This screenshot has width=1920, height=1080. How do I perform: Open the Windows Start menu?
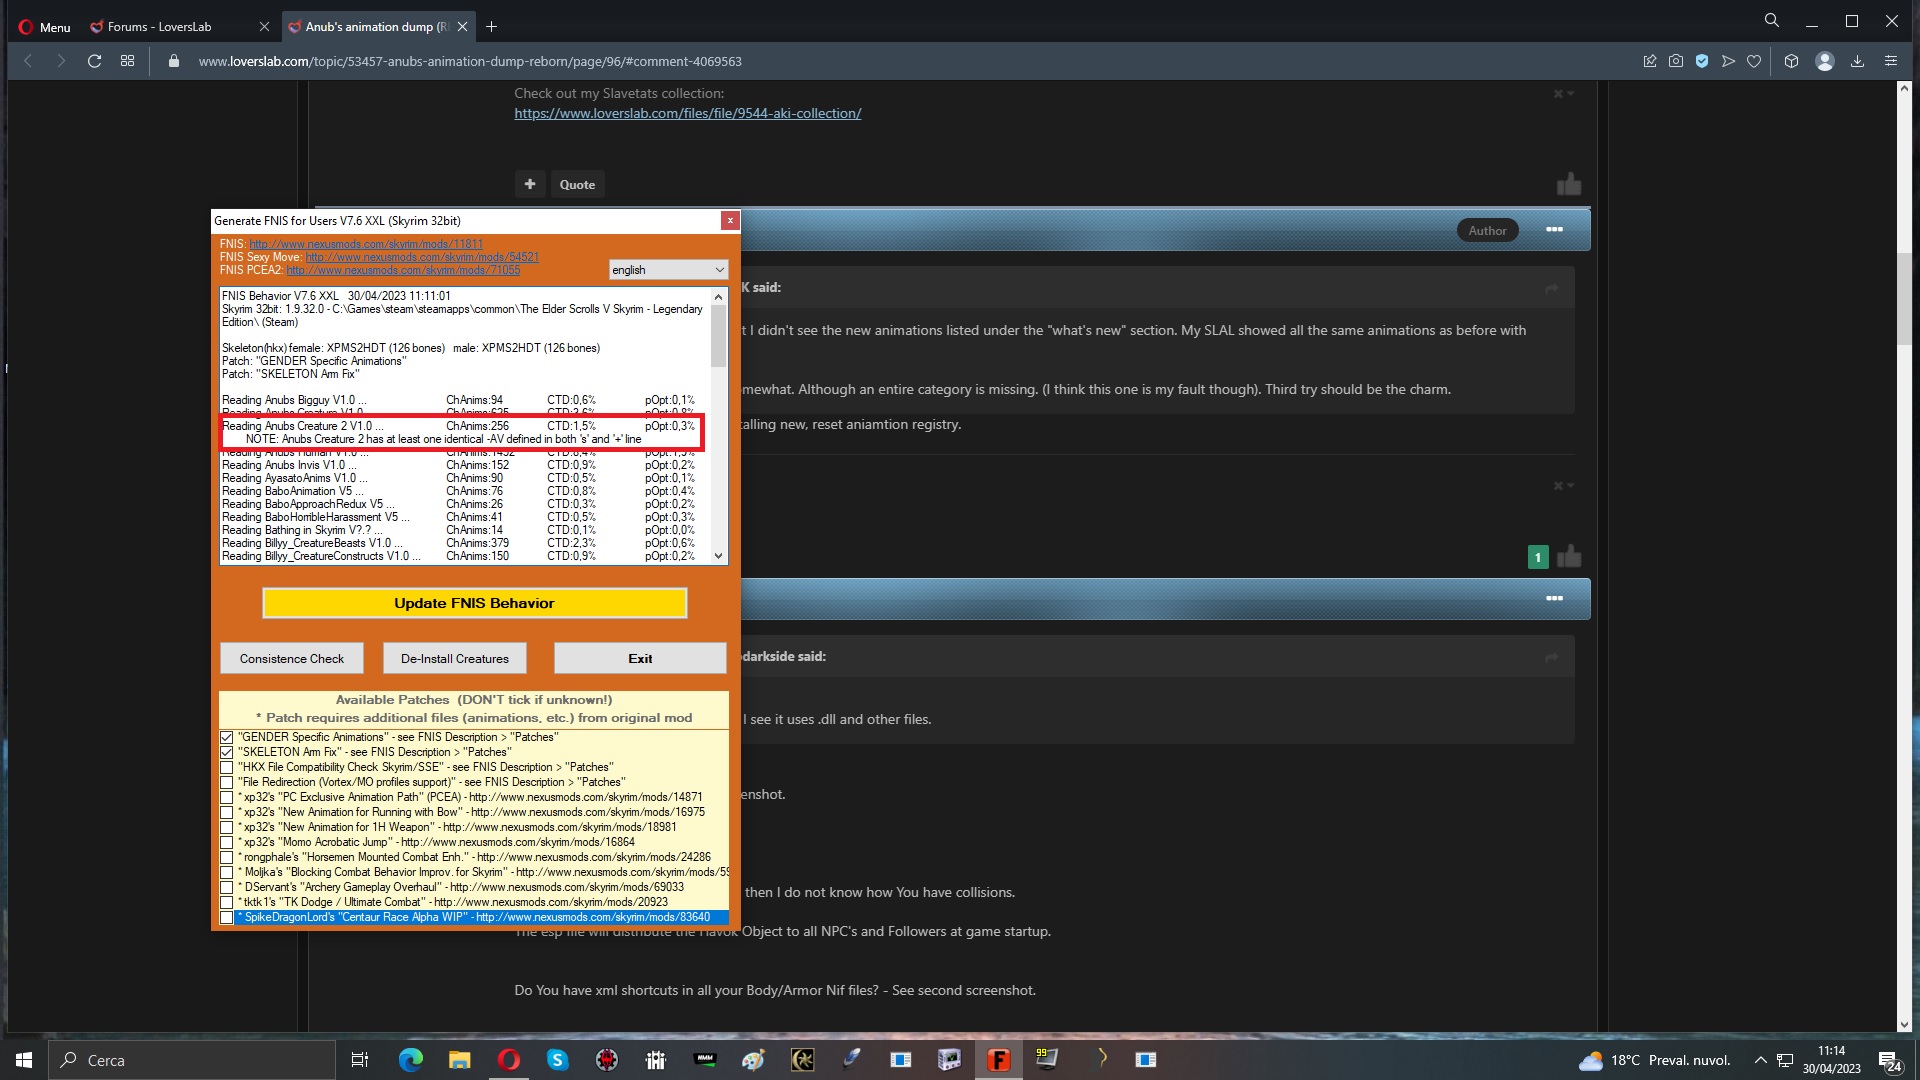point(24,1060)
